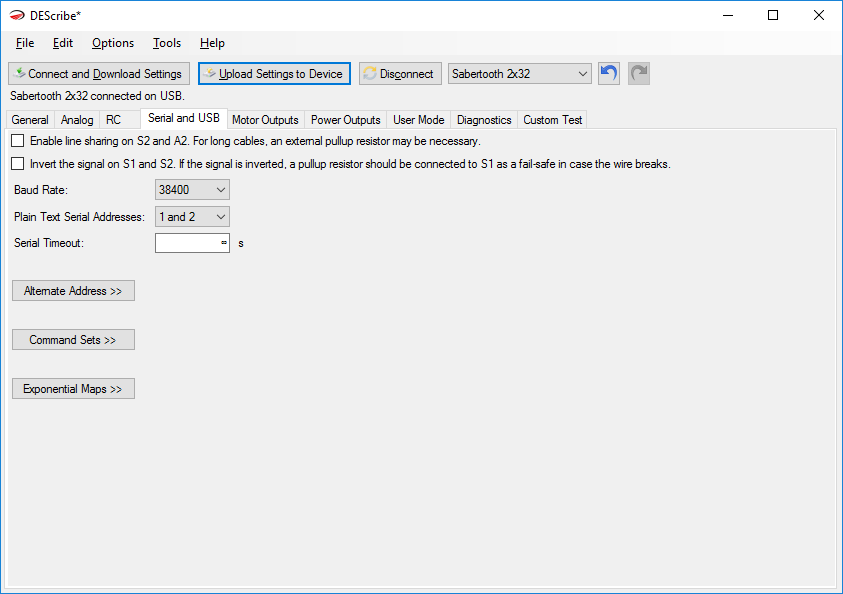
Task: Enable line sharing on S2 and A2
Action: coord(18,141)
